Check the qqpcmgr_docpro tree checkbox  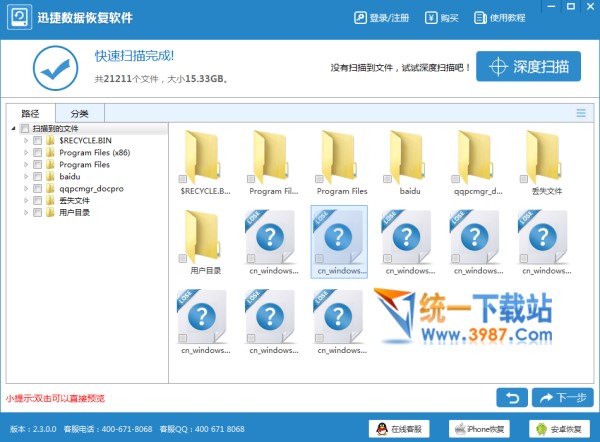point(38,188)
